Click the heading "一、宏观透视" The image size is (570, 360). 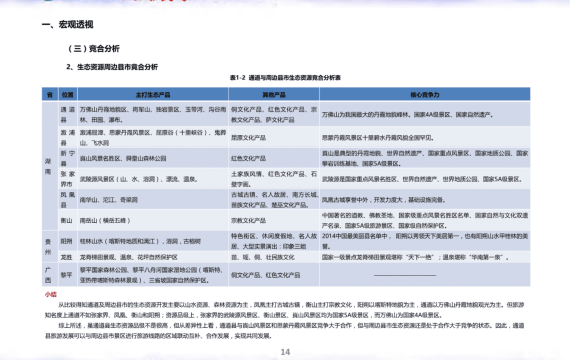(68, 25)
